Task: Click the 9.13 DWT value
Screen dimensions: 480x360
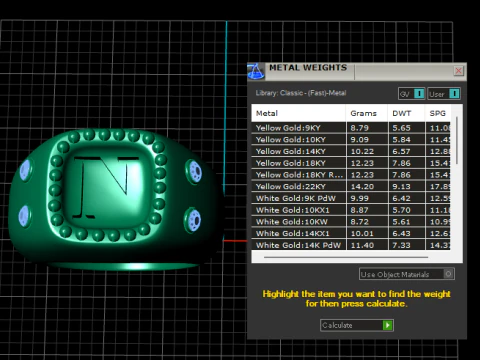Action: pos(401,187)
